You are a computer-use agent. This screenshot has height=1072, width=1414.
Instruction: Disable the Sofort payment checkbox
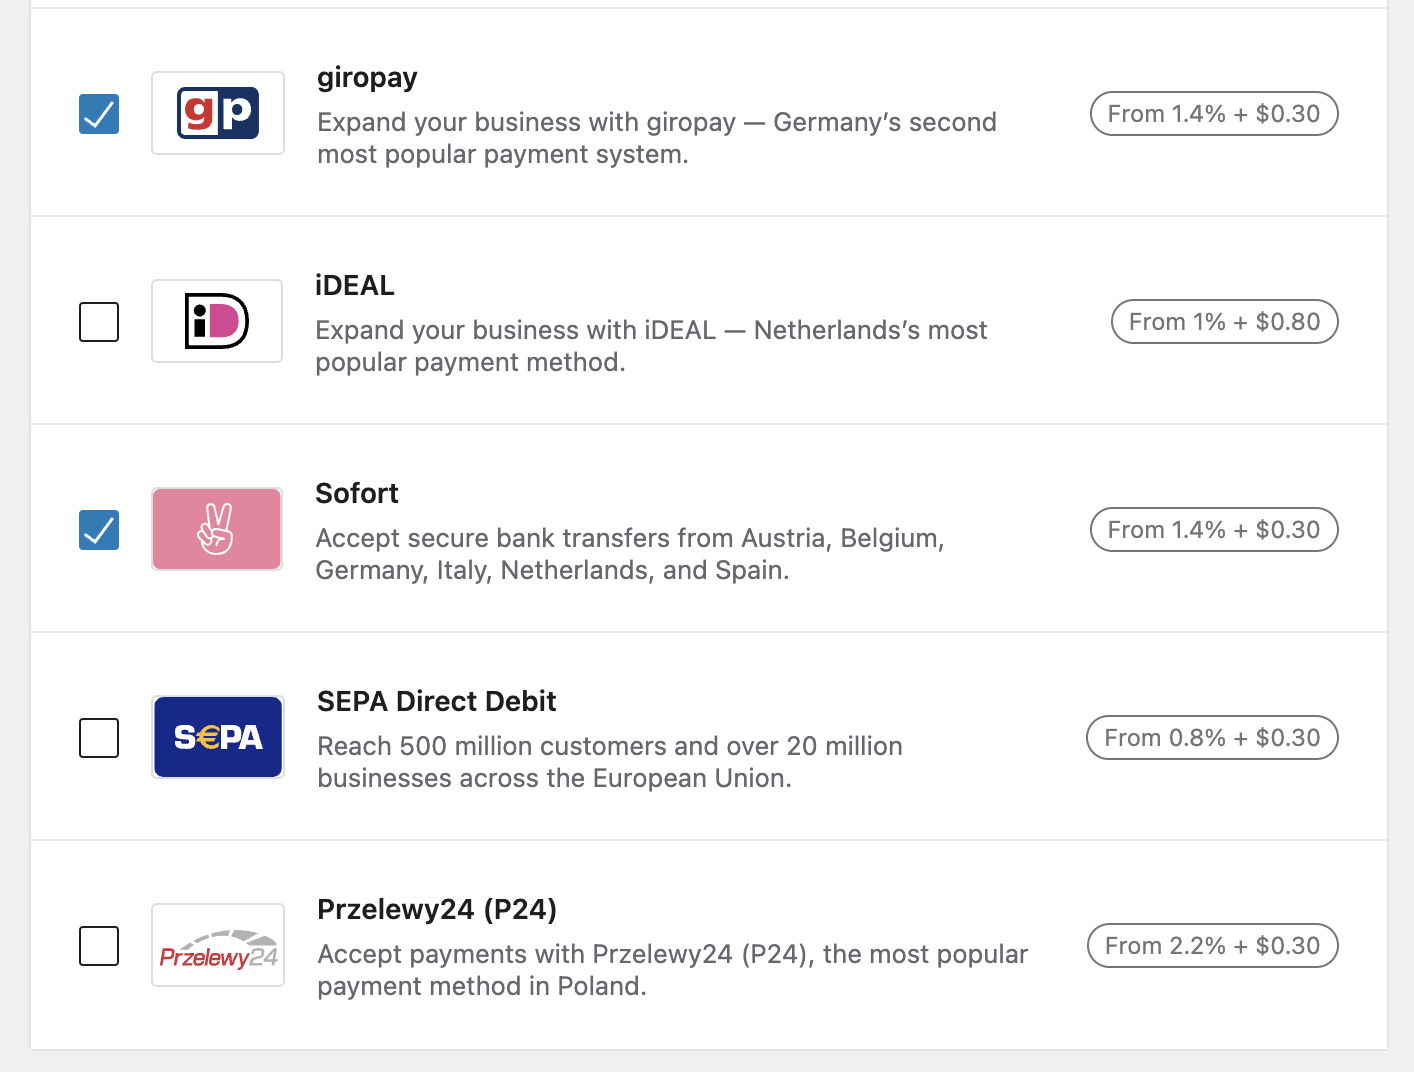click(x=99, y=530)
